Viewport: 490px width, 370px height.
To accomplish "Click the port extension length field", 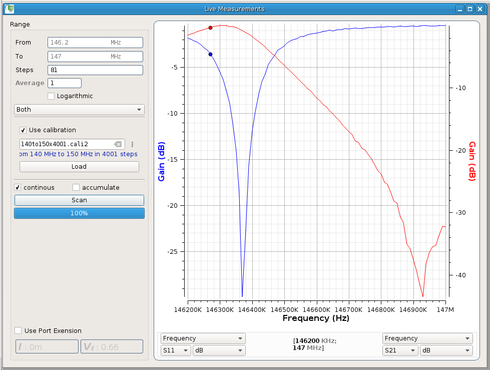I will (x=47, y=347).
